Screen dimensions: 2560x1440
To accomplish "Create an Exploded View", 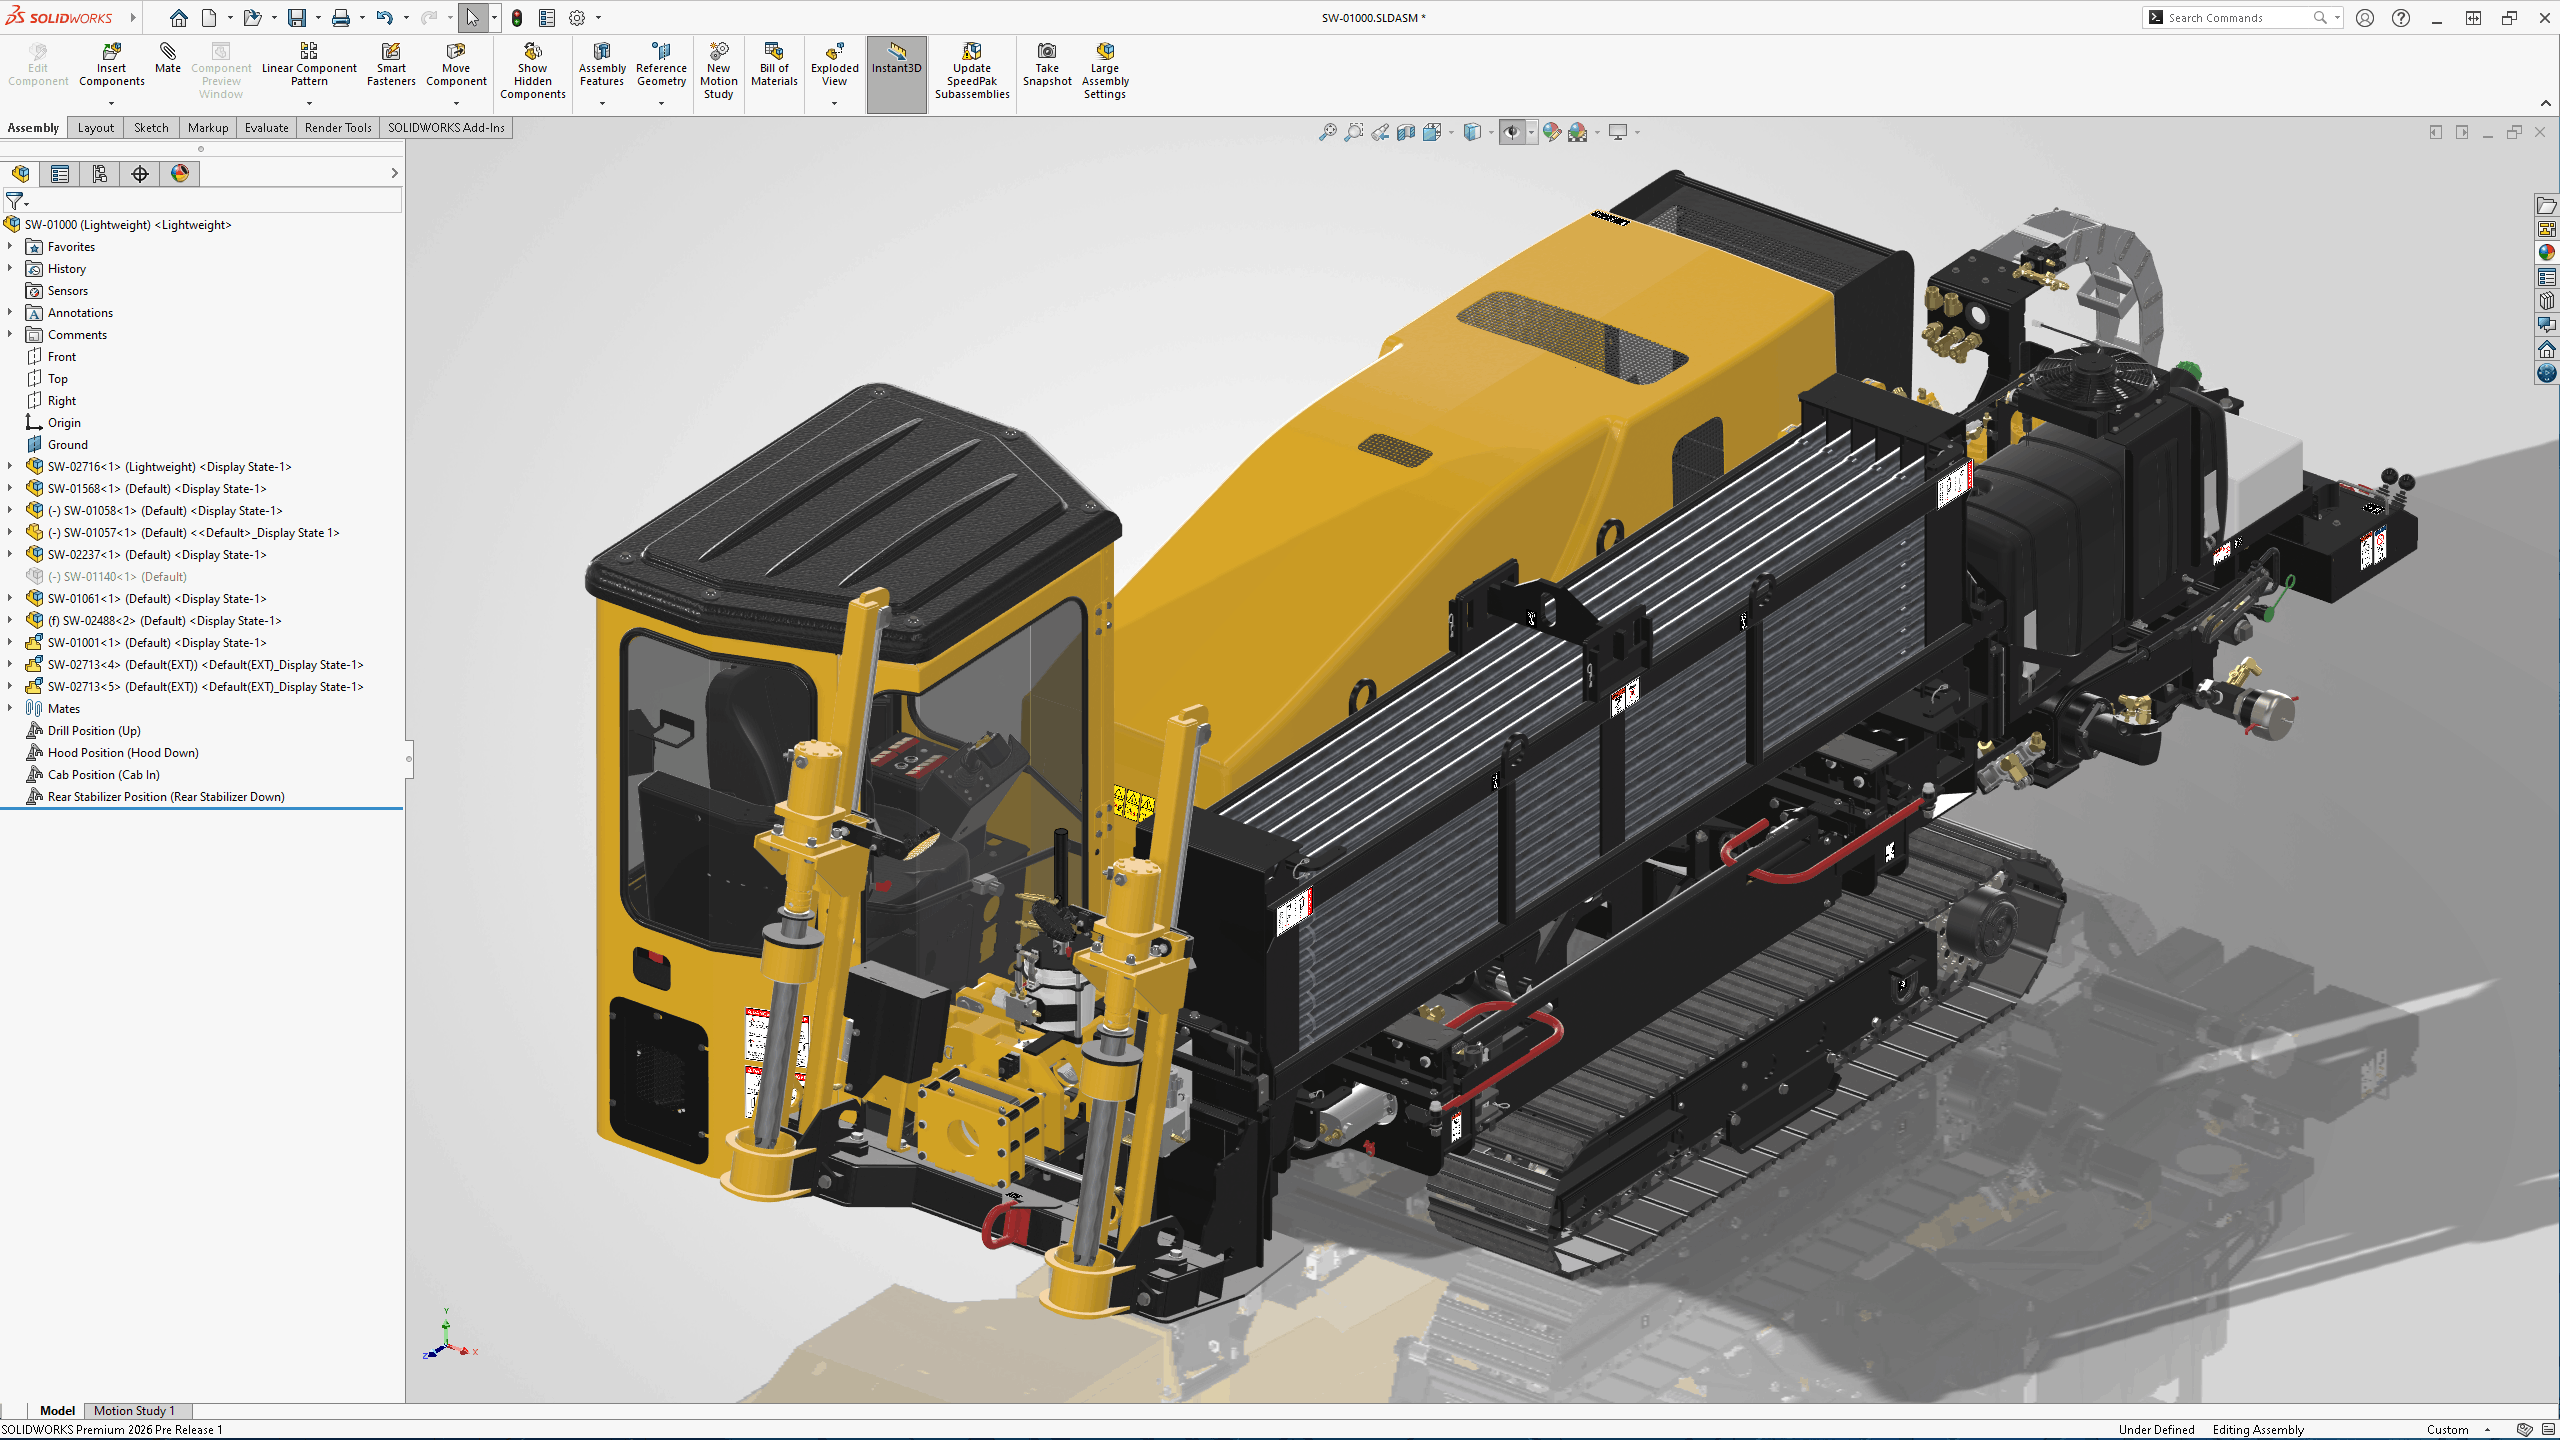I will click(x=834, y=65).
